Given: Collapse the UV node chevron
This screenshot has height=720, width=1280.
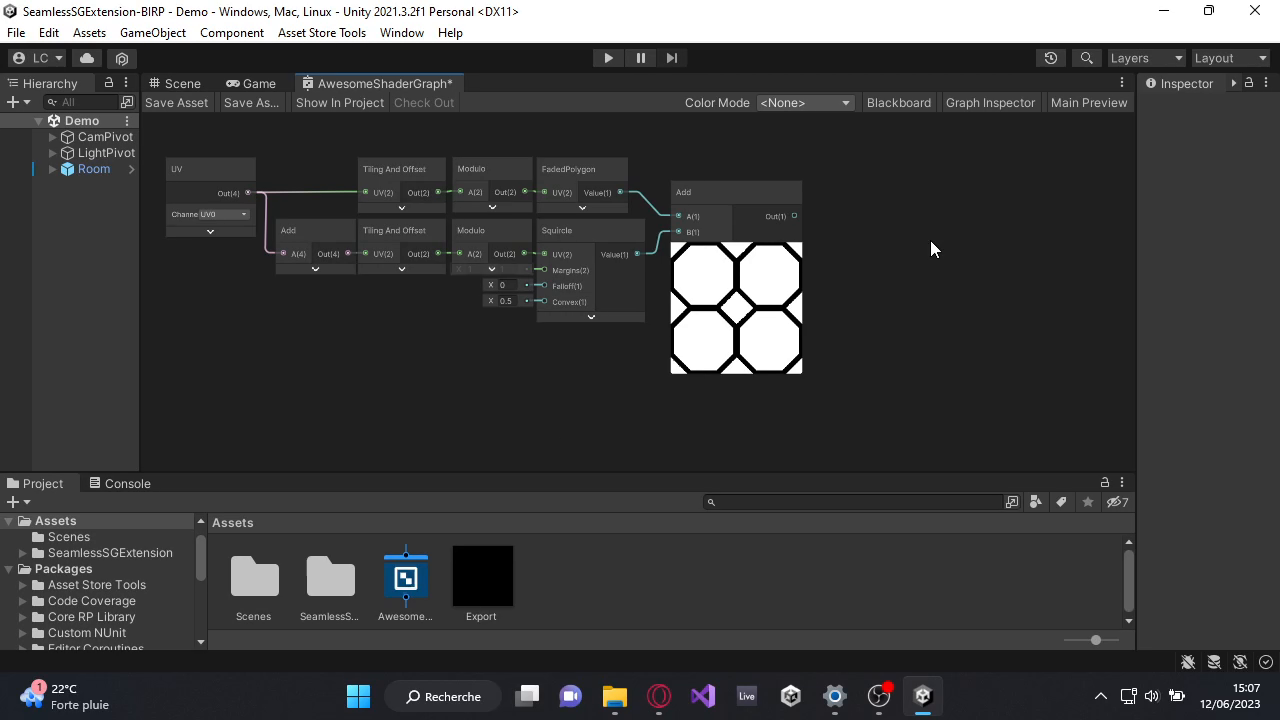Looking at the screenshot, I should [210, 232].
